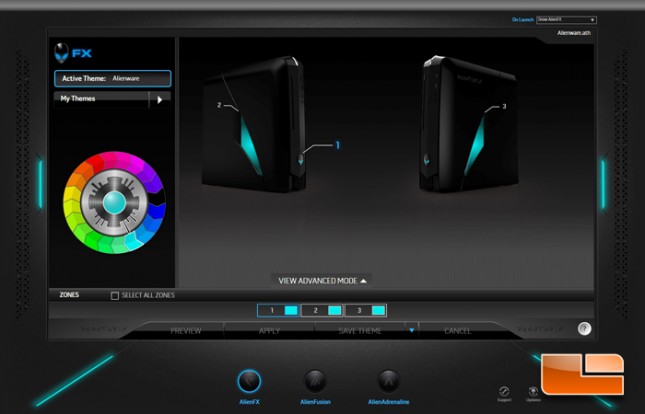Pick green on the color wheel

pyautogui.click(x=95, y=240)
